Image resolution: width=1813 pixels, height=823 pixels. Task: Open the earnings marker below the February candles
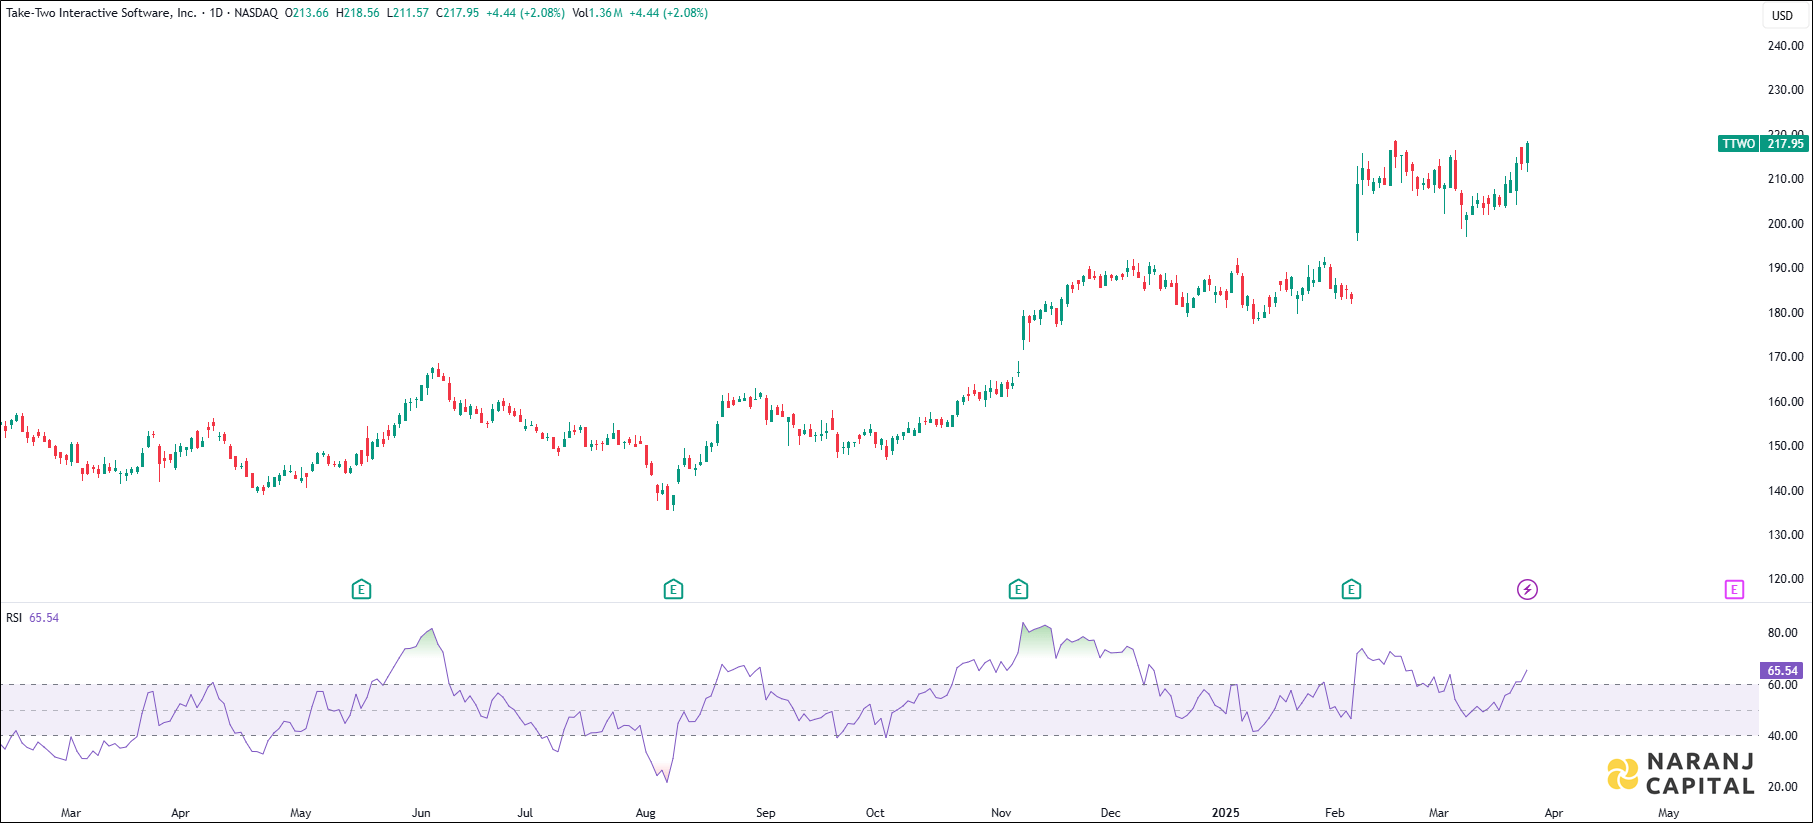pos(1351,590)
